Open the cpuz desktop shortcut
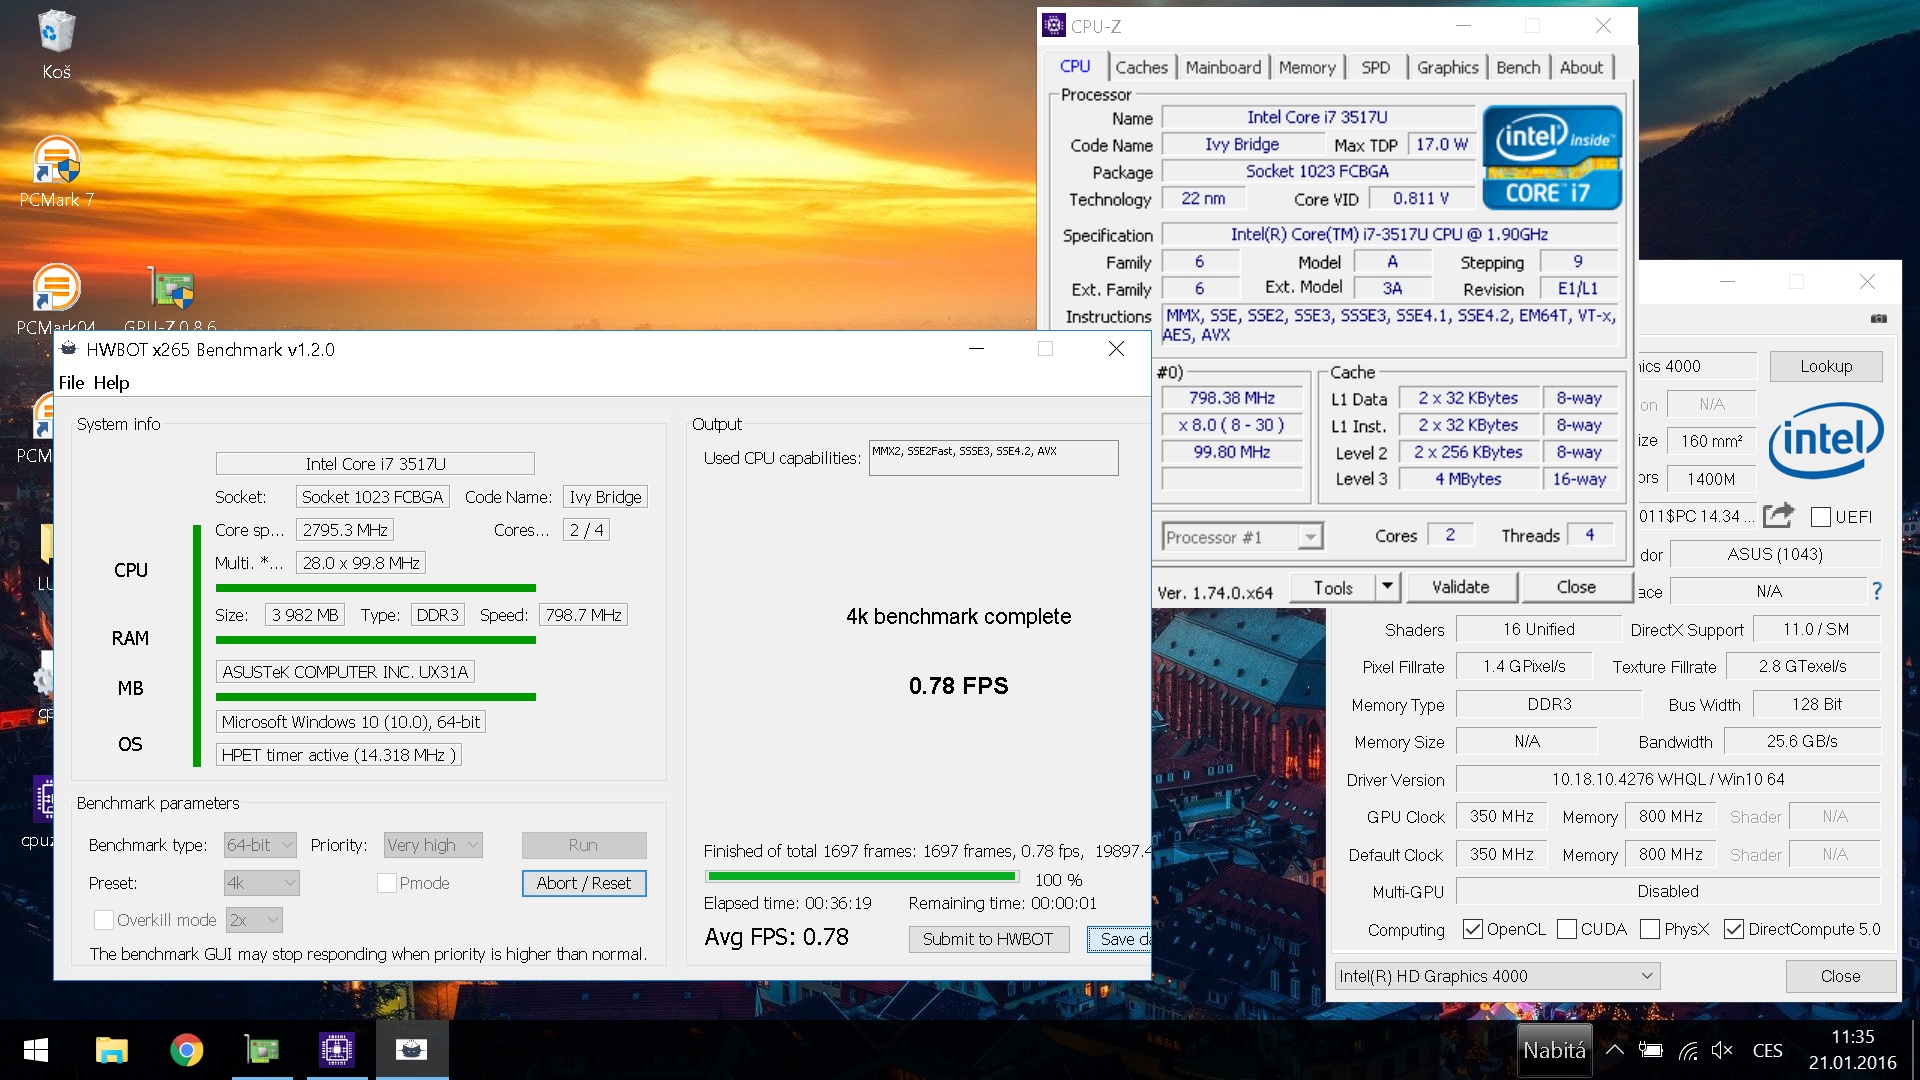 coord(42,812)
